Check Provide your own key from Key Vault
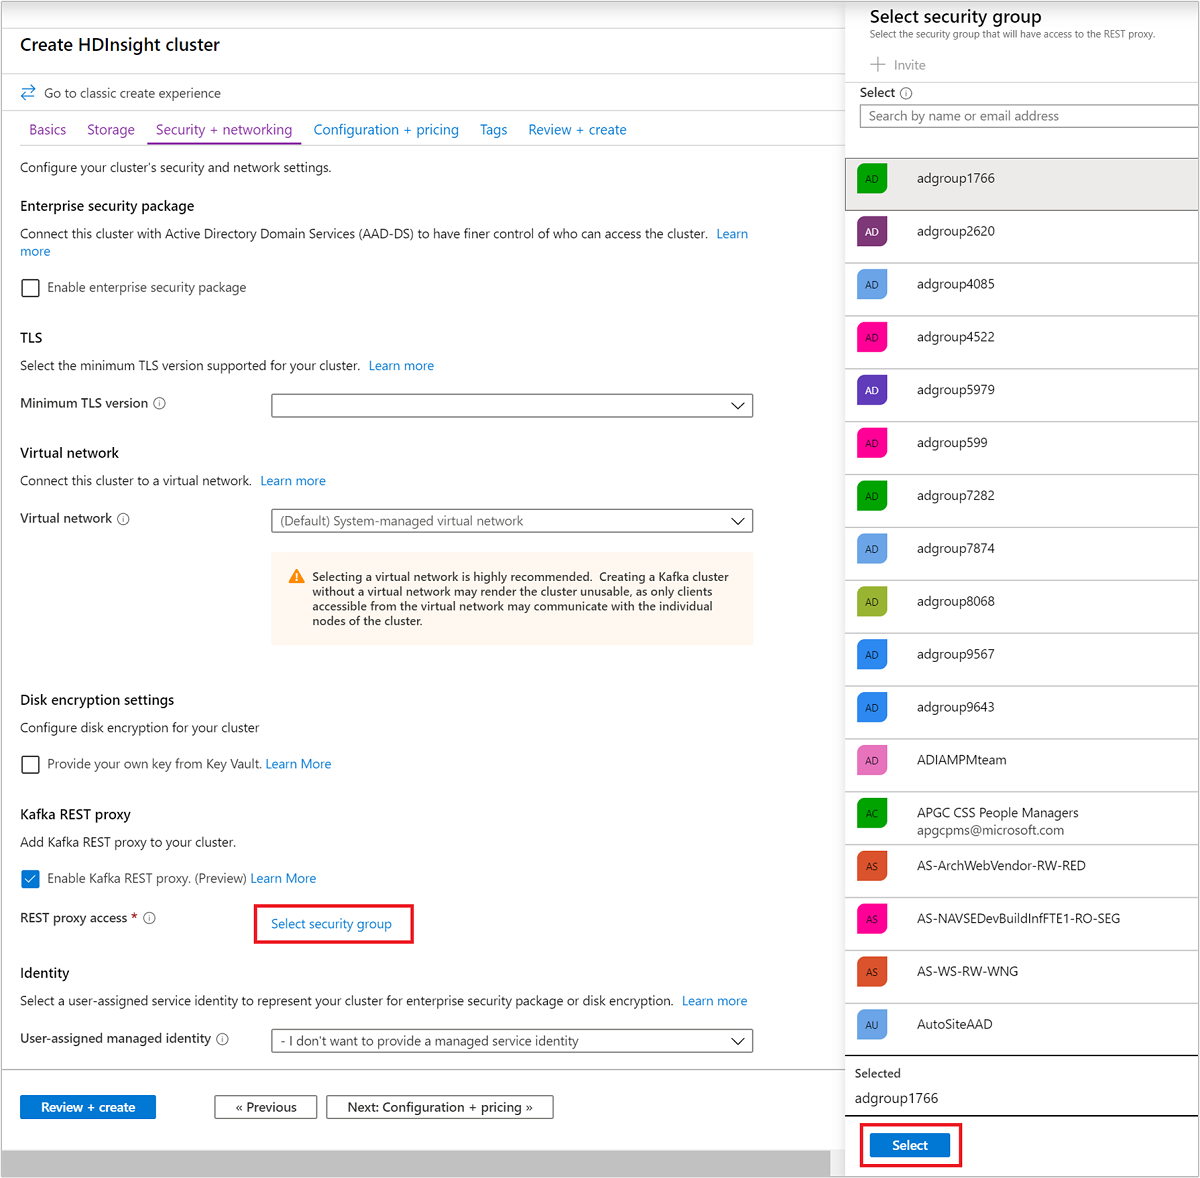1200x1178 pixels. click(31, 764)
